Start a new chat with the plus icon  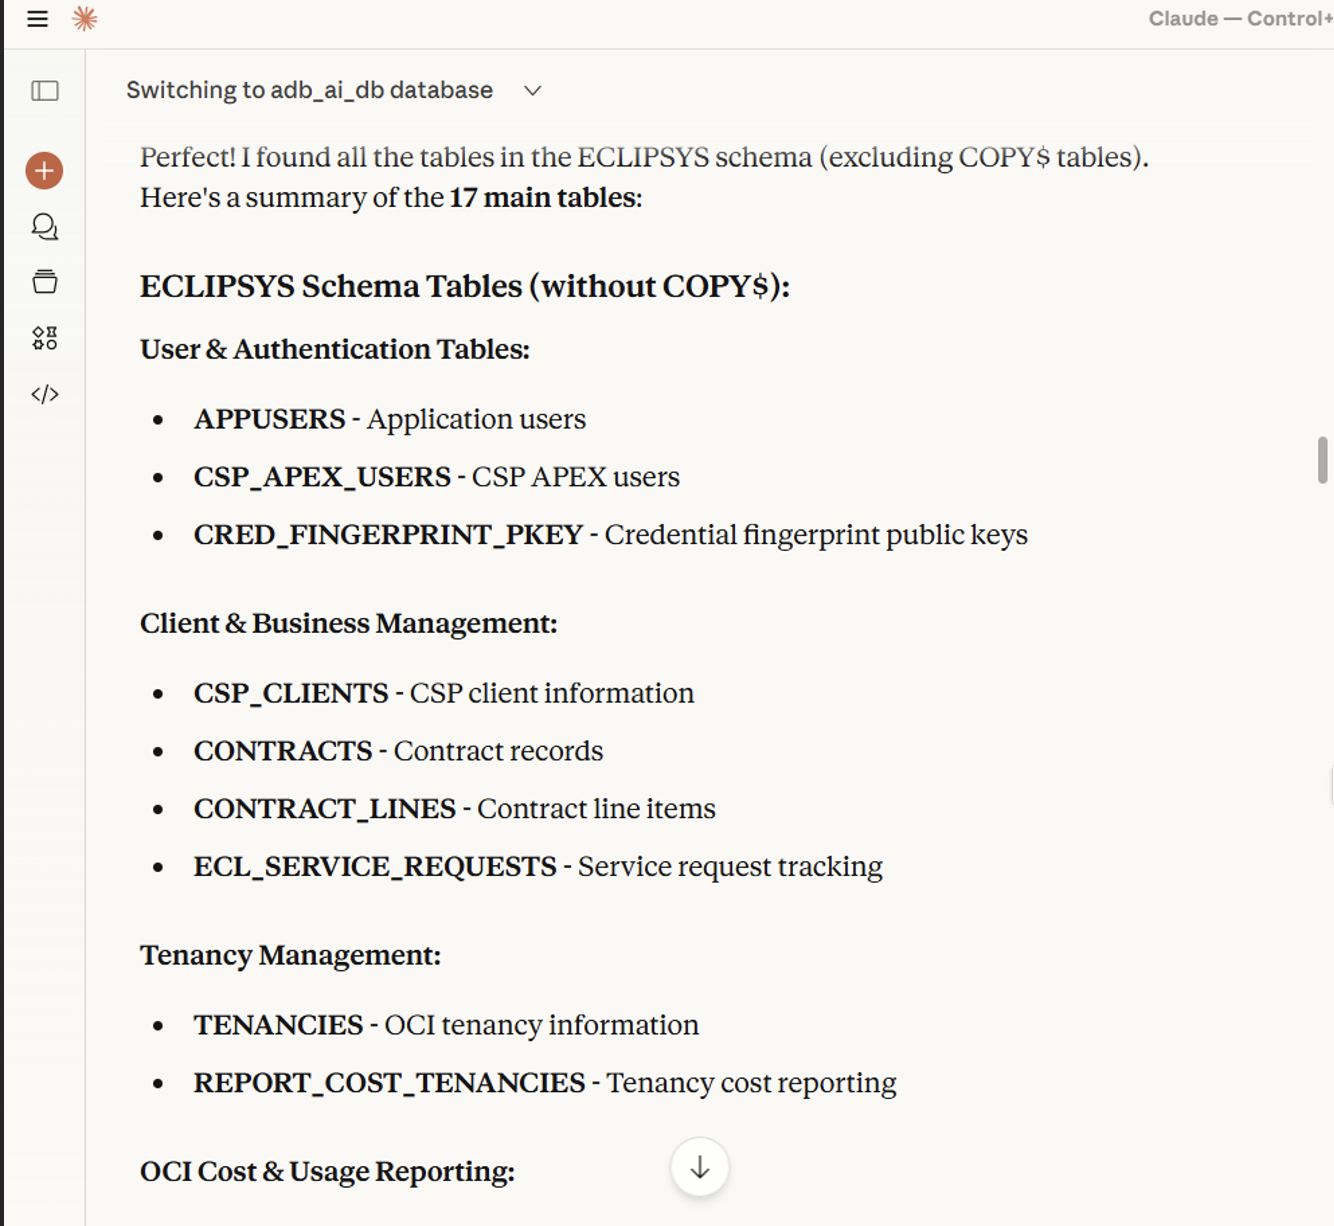click(x=44, y=170)
